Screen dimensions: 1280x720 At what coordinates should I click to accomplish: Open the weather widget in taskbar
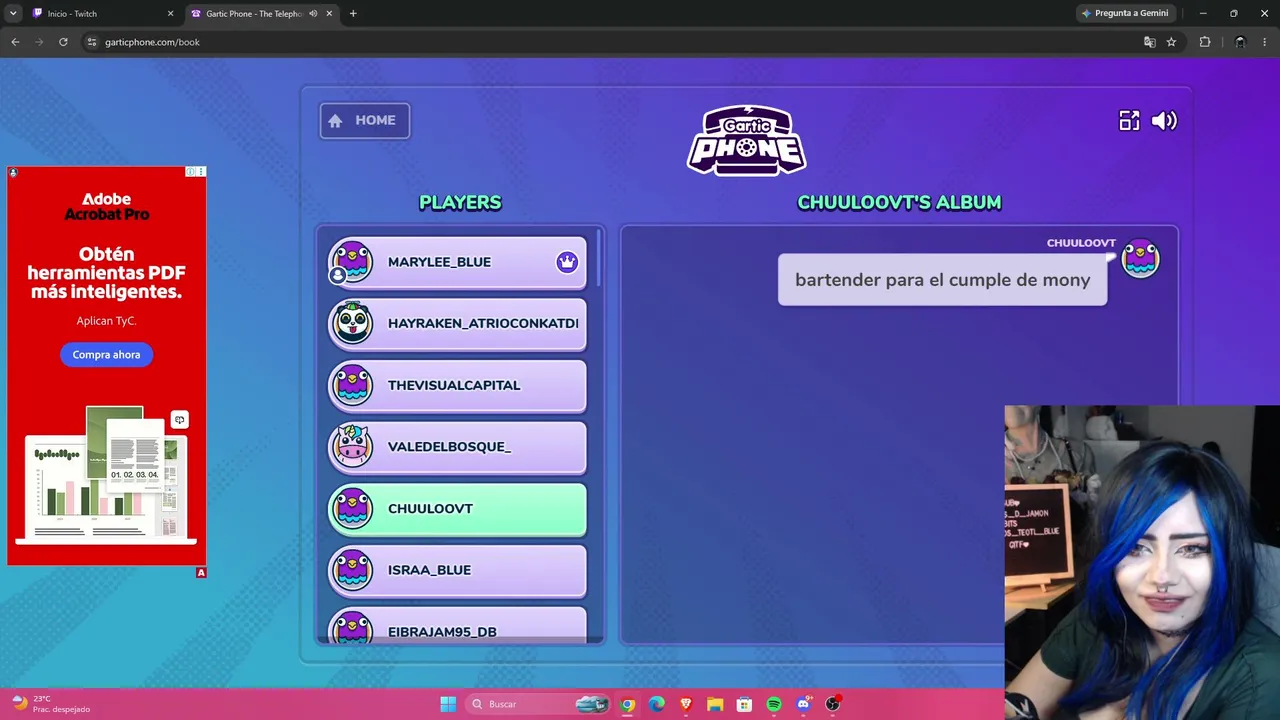(50, 704)
